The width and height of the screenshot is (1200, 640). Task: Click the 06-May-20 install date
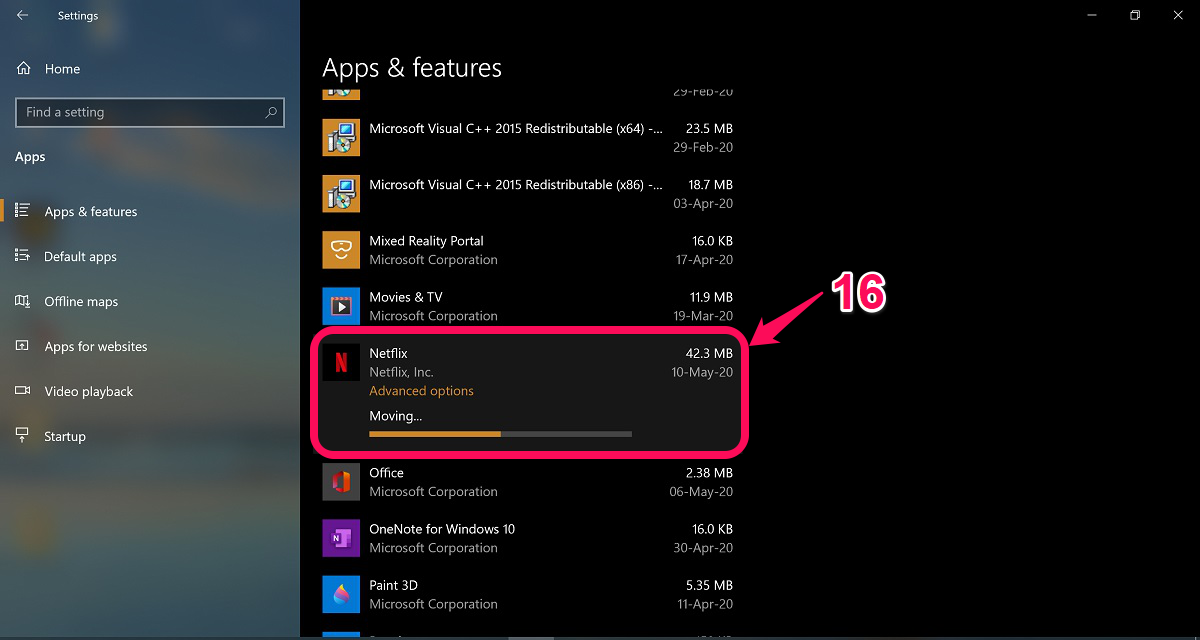pyautogui.click(x=701, y=491)
